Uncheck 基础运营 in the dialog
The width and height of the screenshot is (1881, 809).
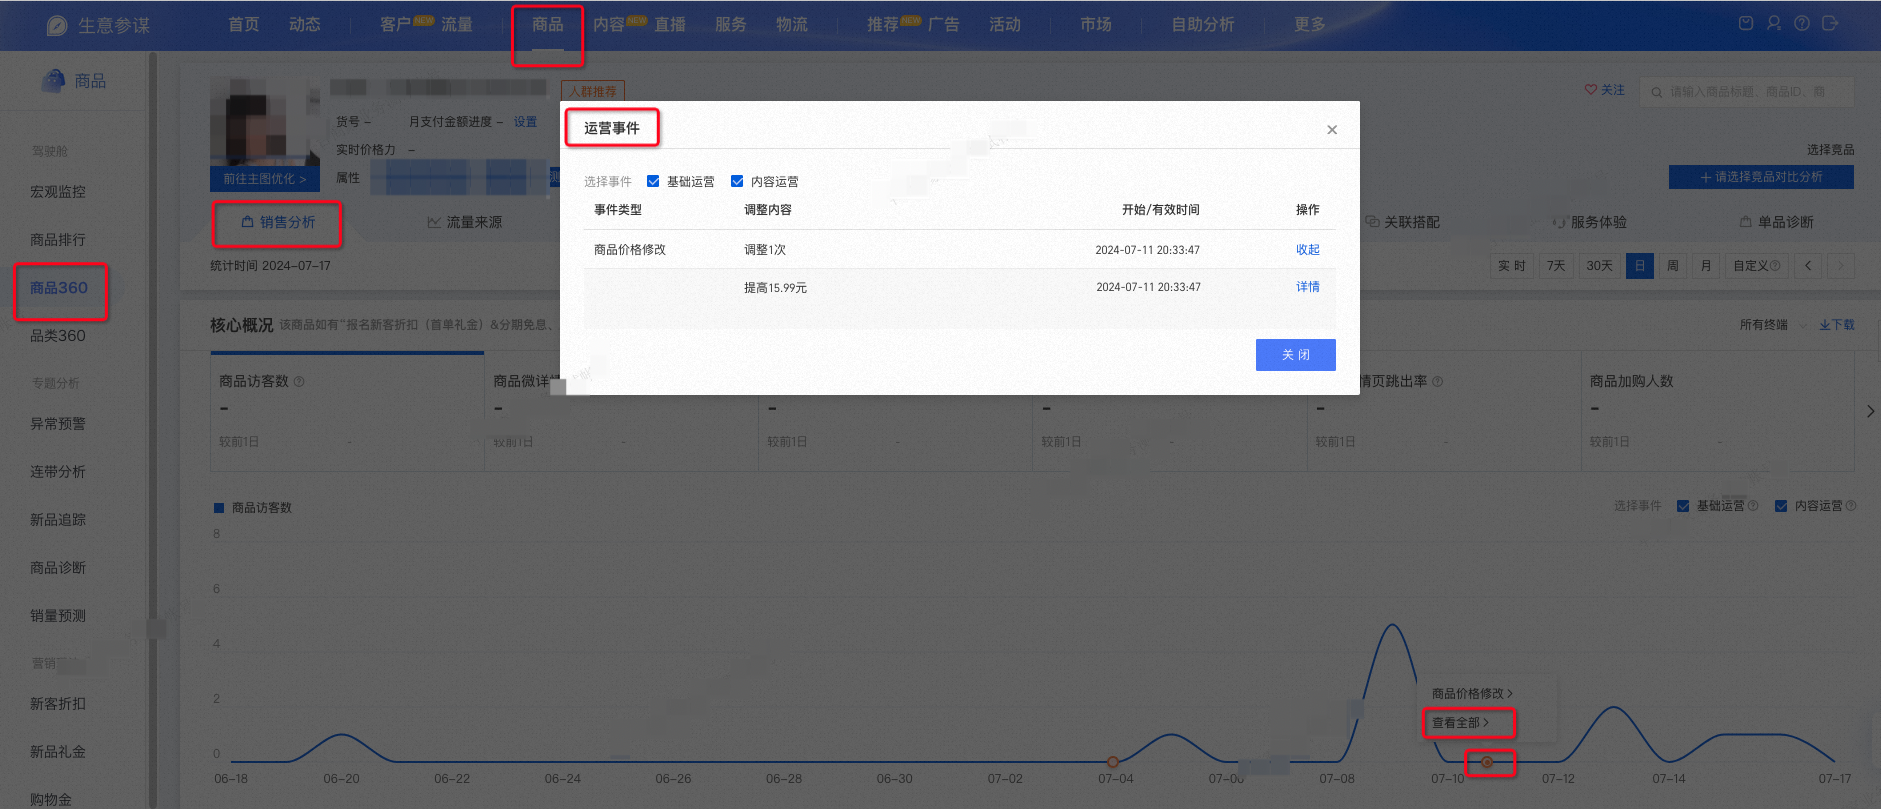pyautogui.click(x=653, y=181)
